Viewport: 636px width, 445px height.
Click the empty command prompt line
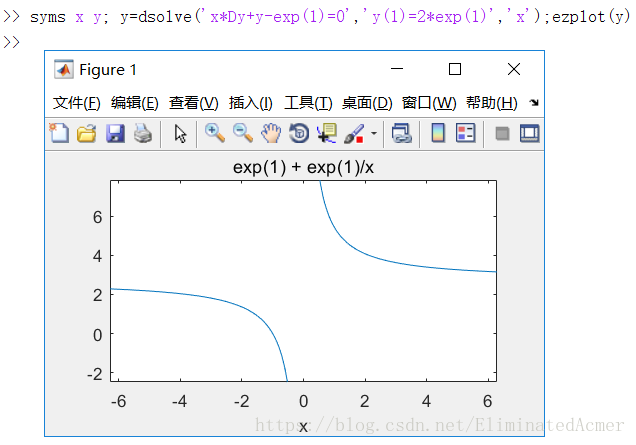tap(11, 42)
